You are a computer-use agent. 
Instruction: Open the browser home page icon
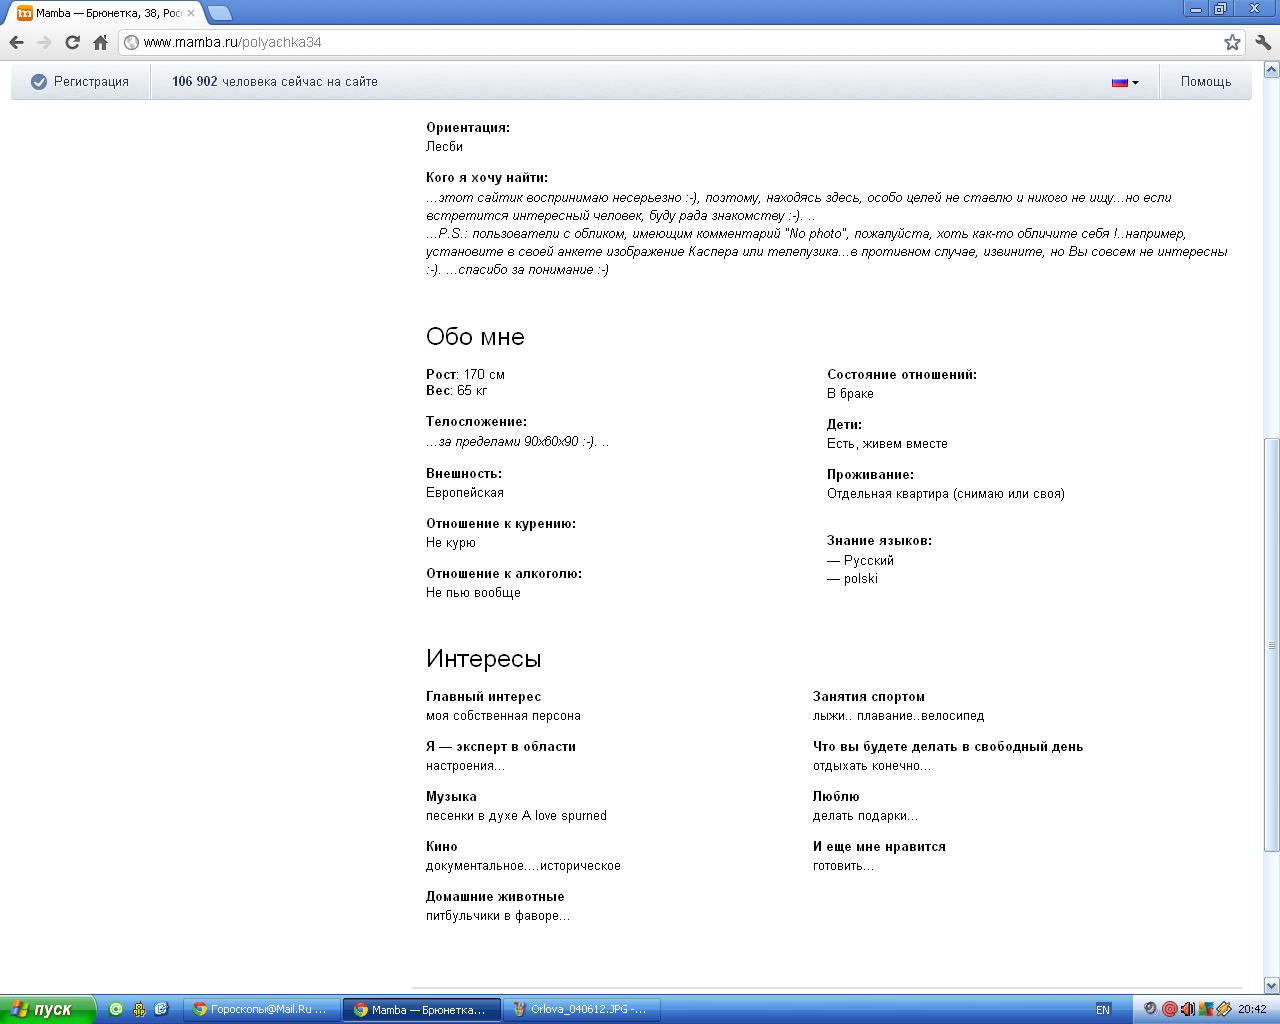100,42
